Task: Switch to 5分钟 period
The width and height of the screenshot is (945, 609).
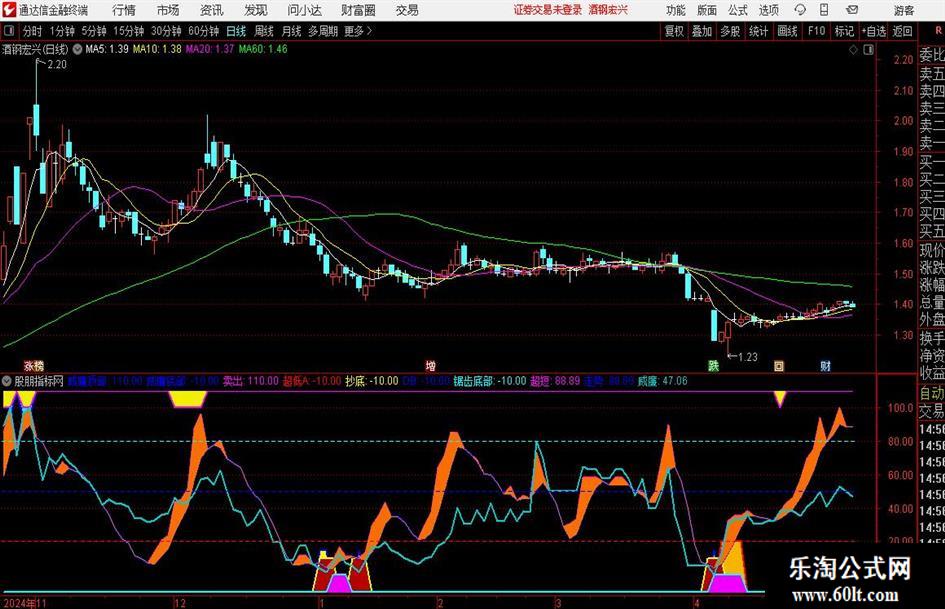Action: click(x=93, y=31)
